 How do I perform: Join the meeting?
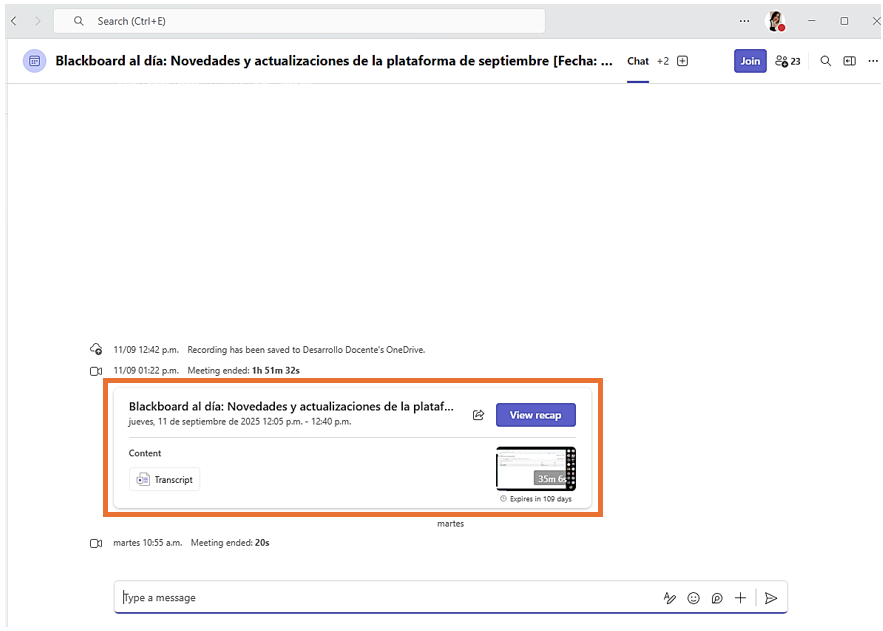coord(750,61)
